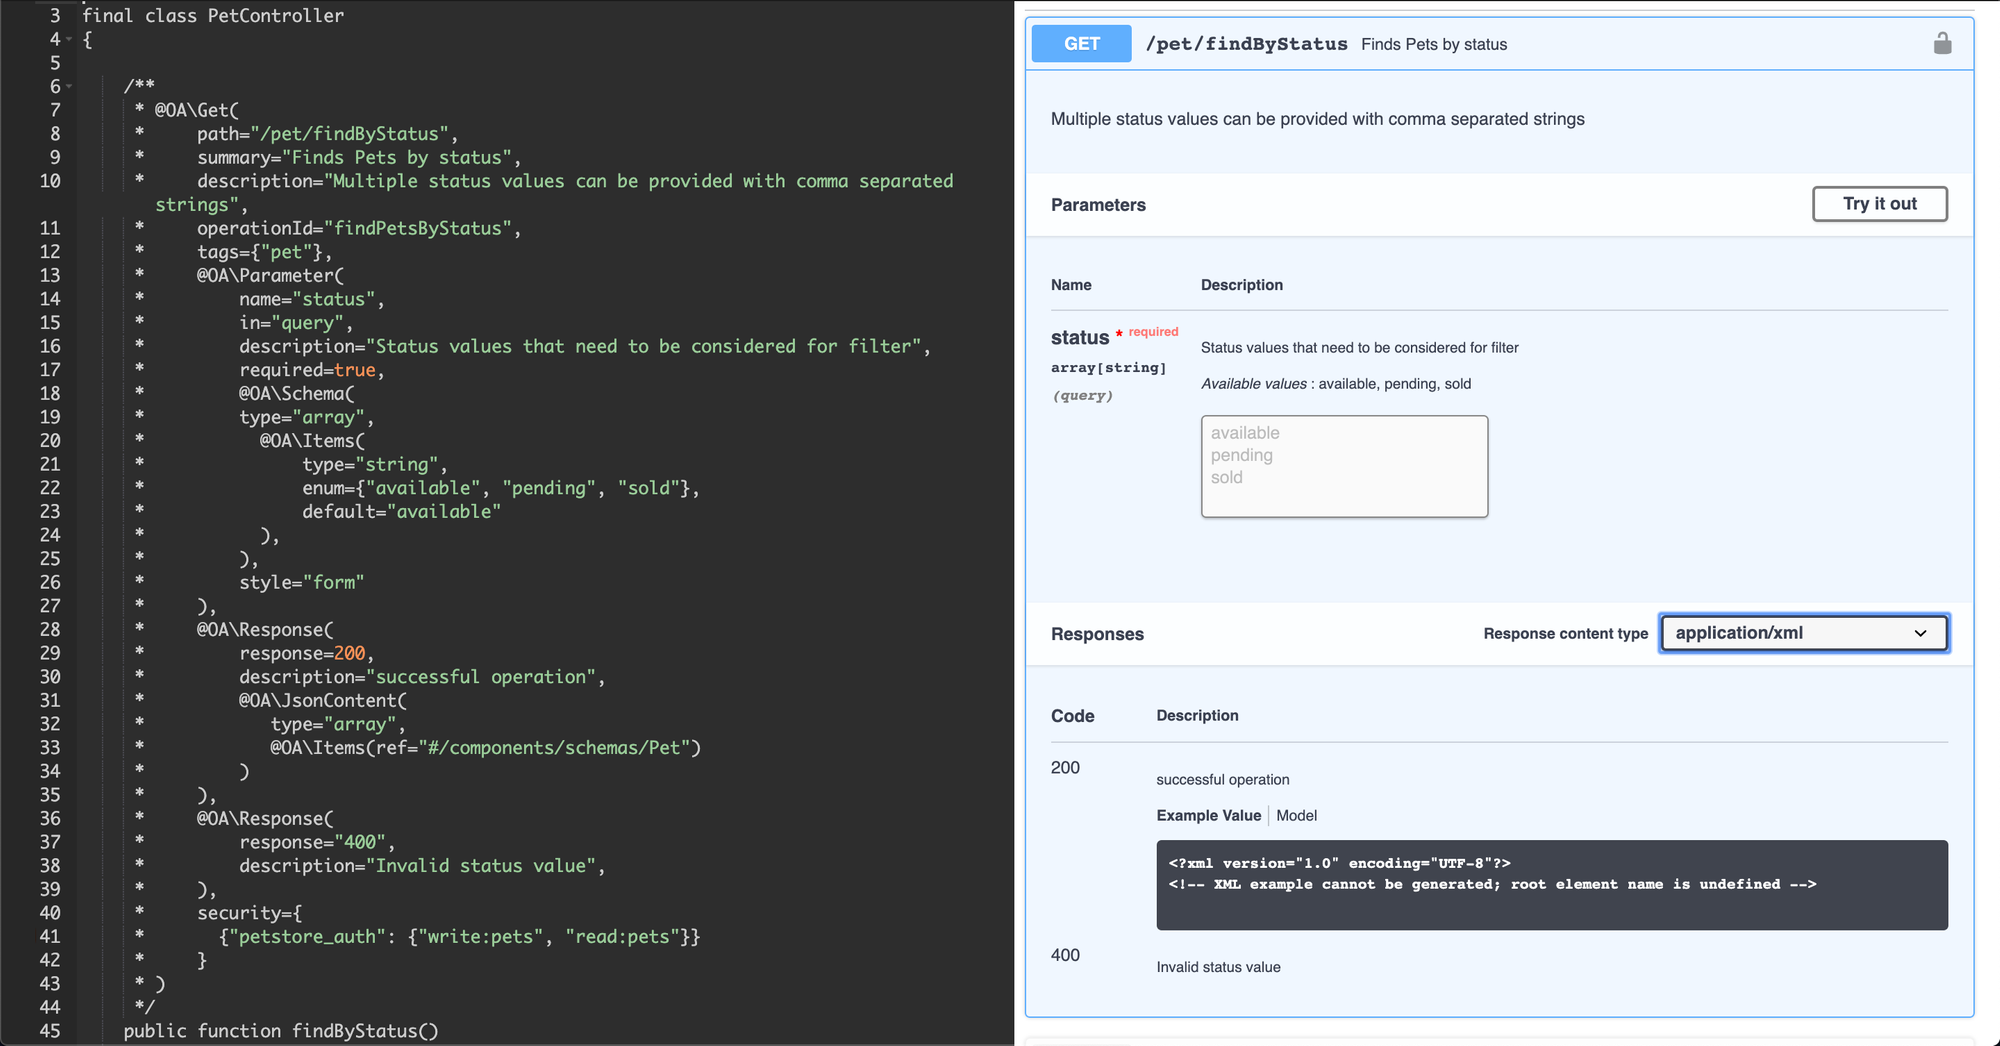
Task: Click the style="form" code line
Action: point(301,582)
